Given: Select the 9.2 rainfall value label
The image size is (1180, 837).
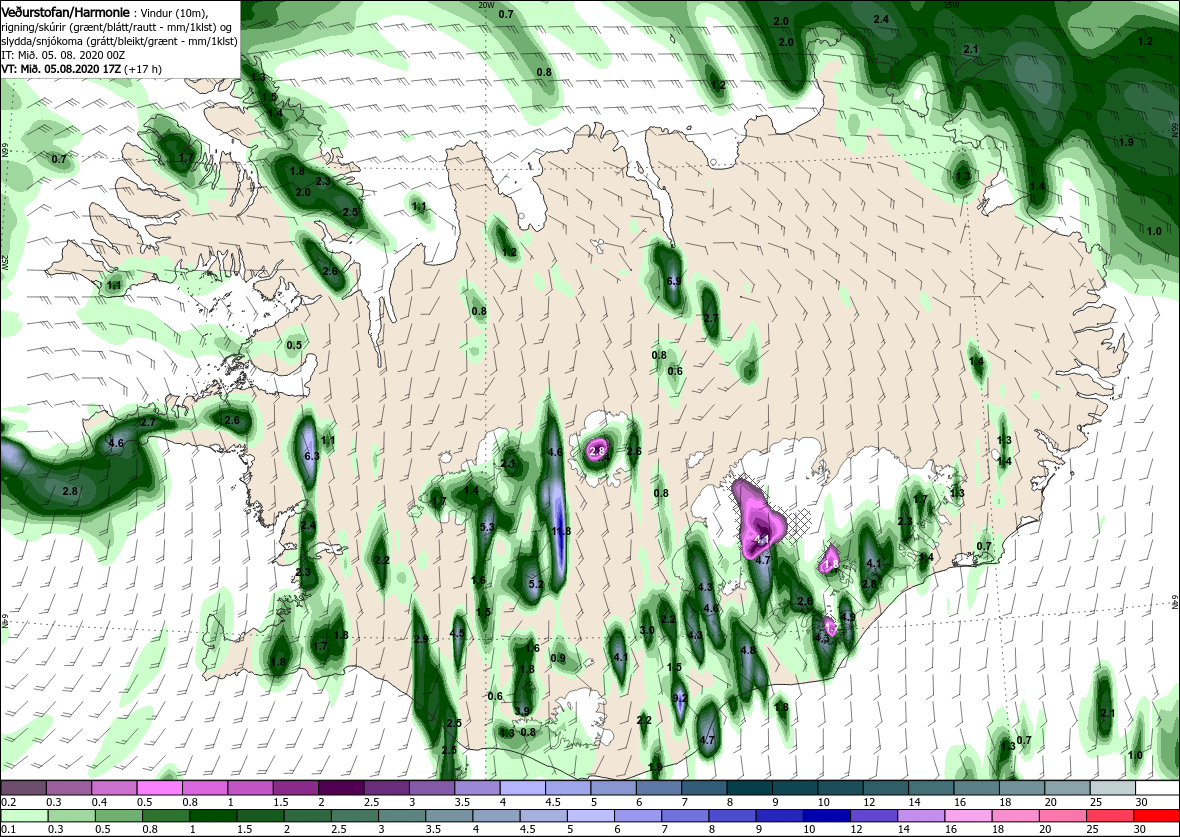Looking at the screenshot, I should coord(680,699).
